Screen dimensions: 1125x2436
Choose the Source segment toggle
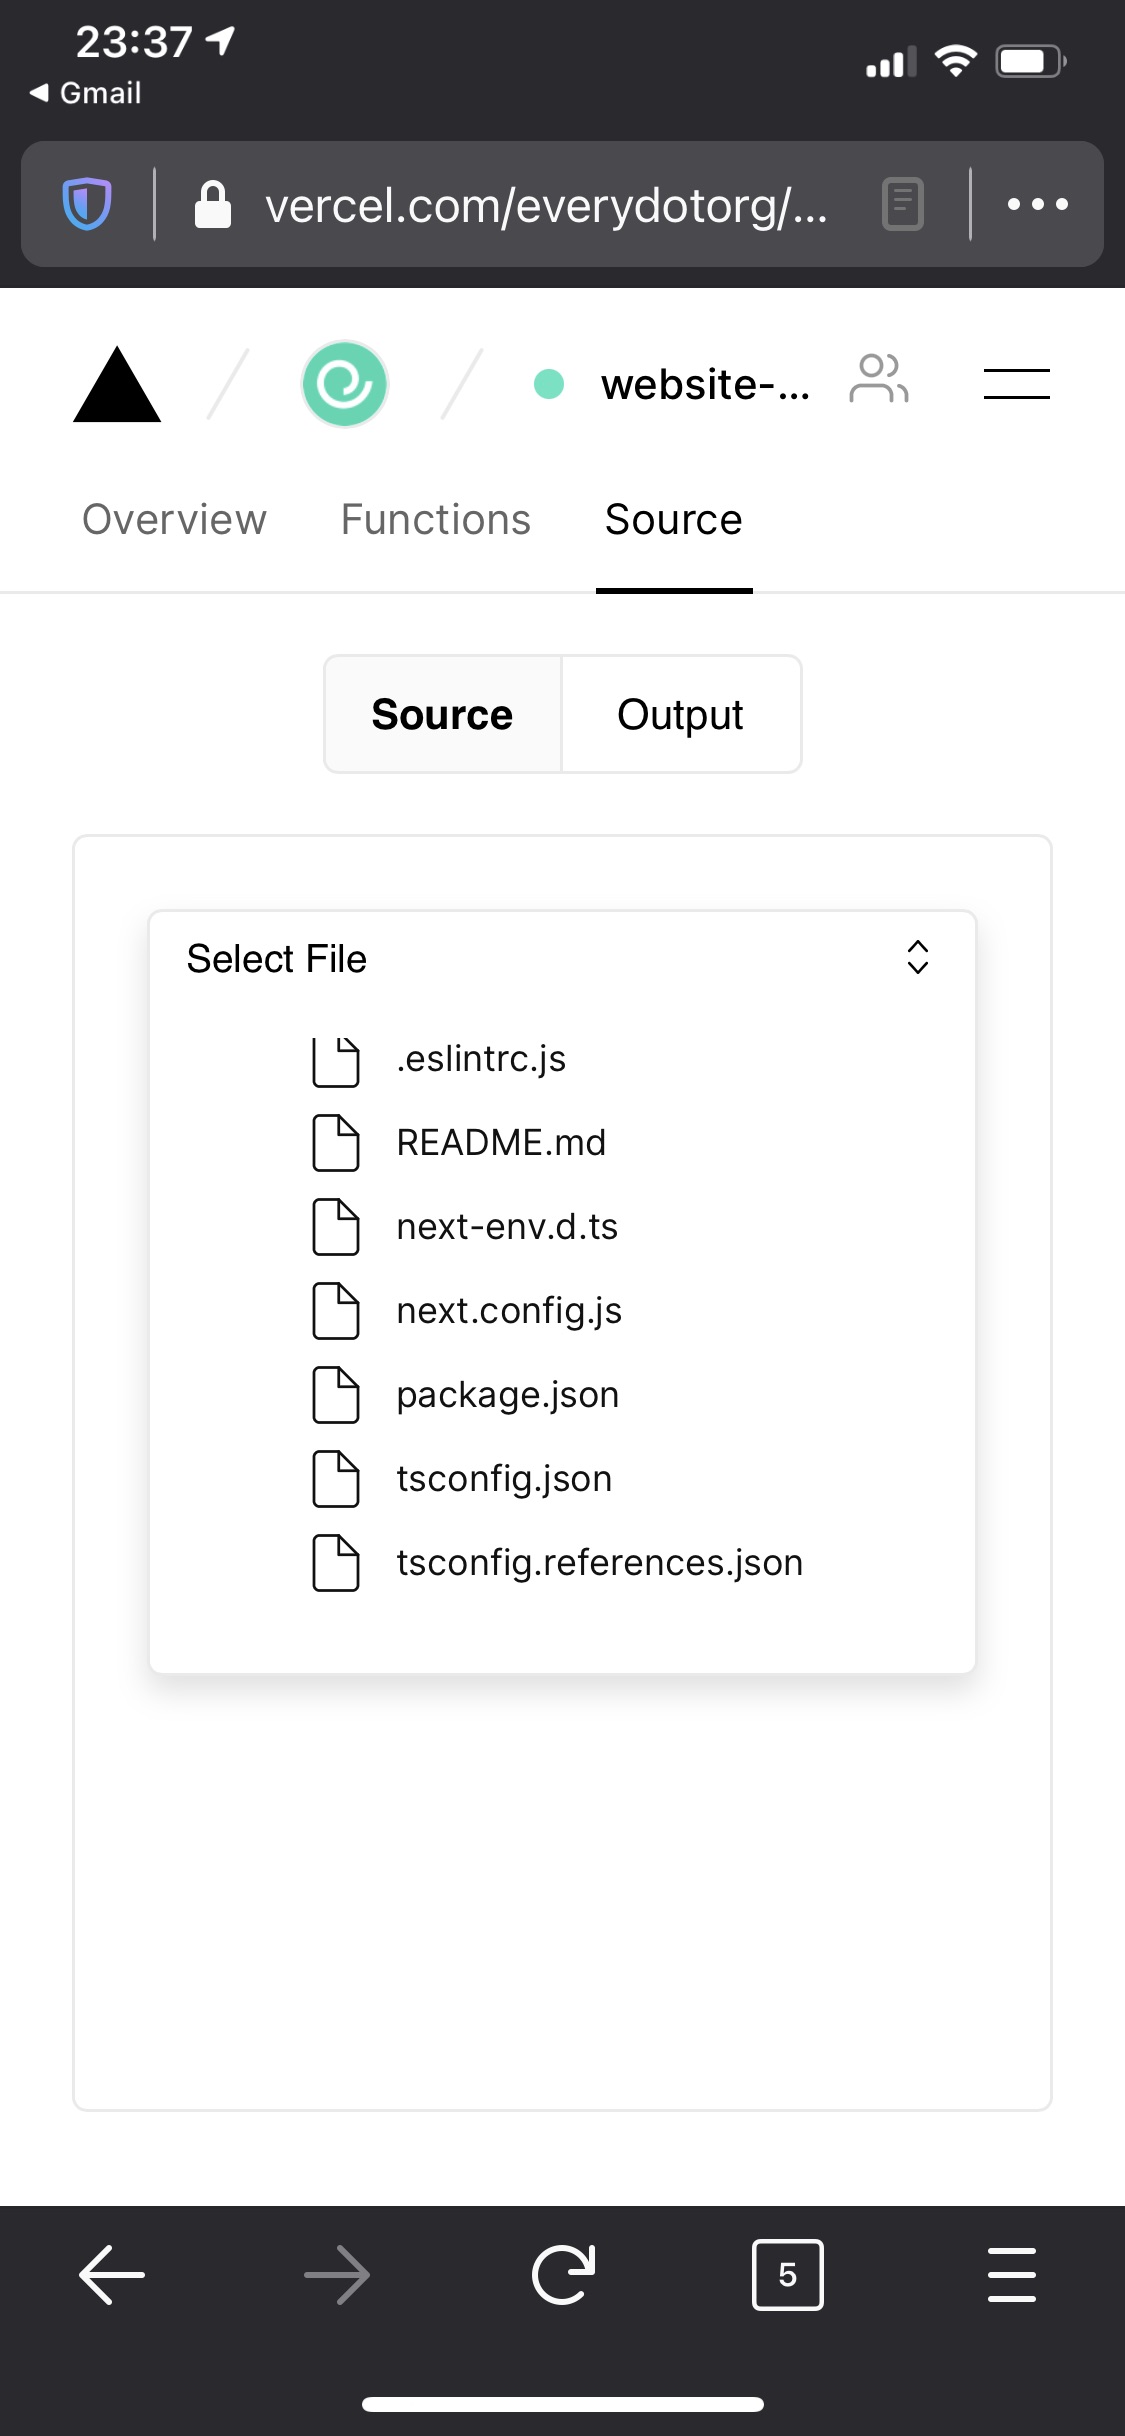tap(442, 714)
